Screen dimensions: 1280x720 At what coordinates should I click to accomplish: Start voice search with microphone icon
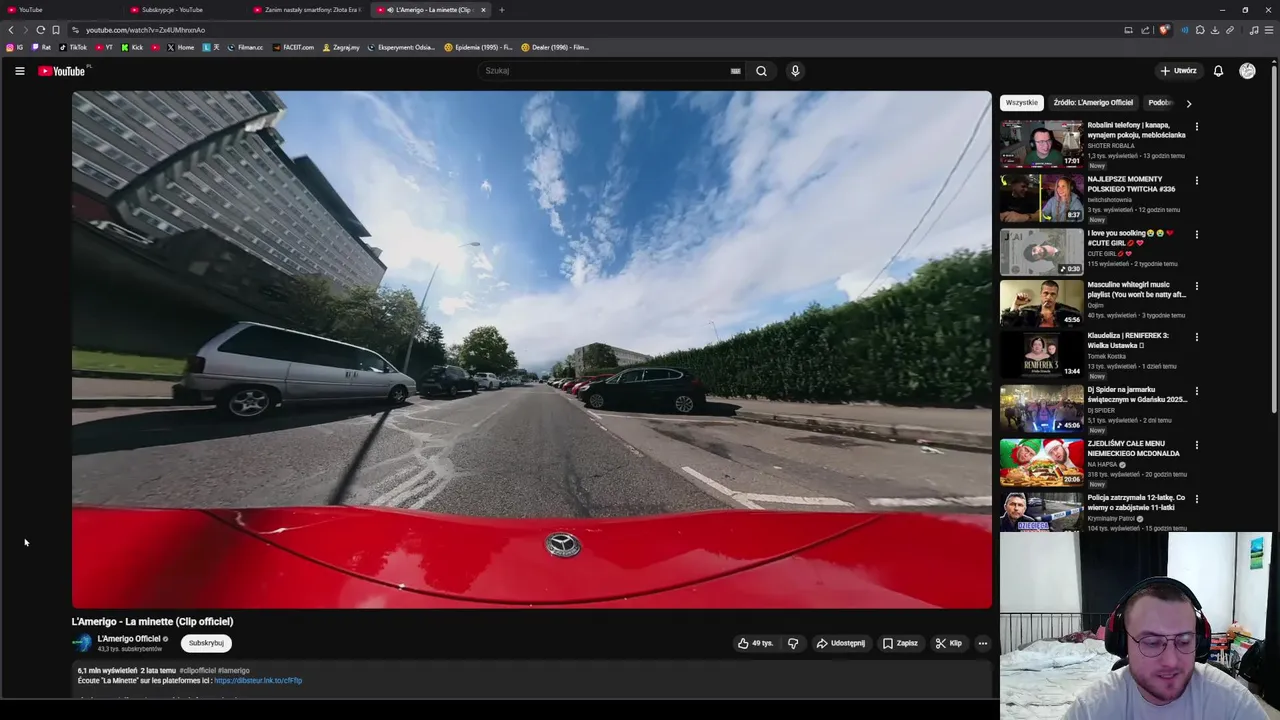tap(795, 71)
